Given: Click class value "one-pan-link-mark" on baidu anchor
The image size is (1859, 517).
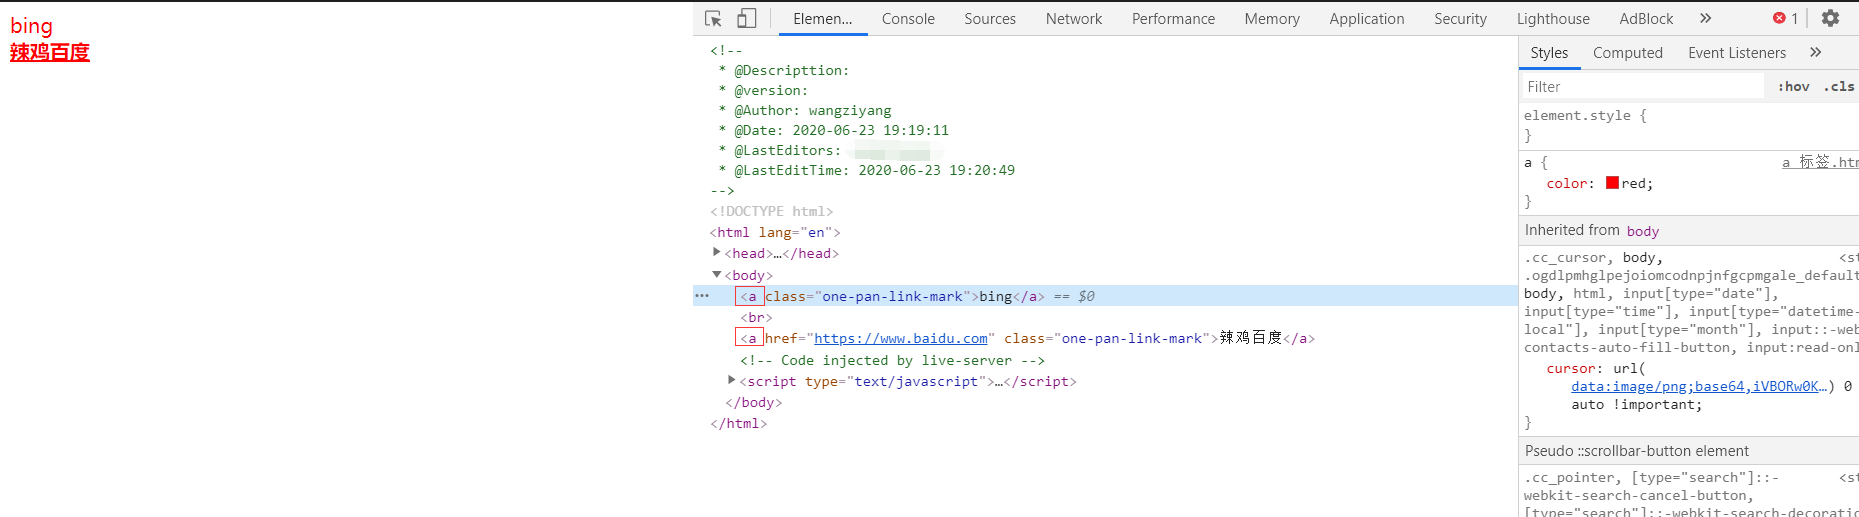Looking at the screenshot, I should coord(1132,339).
